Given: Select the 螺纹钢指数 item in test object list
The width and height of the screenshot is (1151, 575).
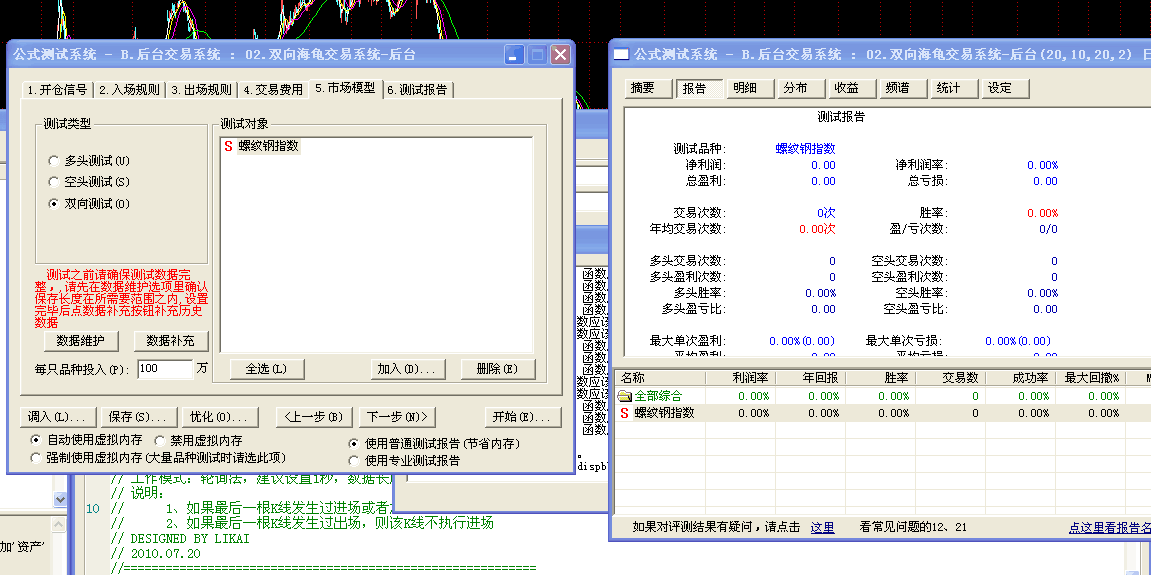Looking at the screenshot, I should (x=267, y=146).
